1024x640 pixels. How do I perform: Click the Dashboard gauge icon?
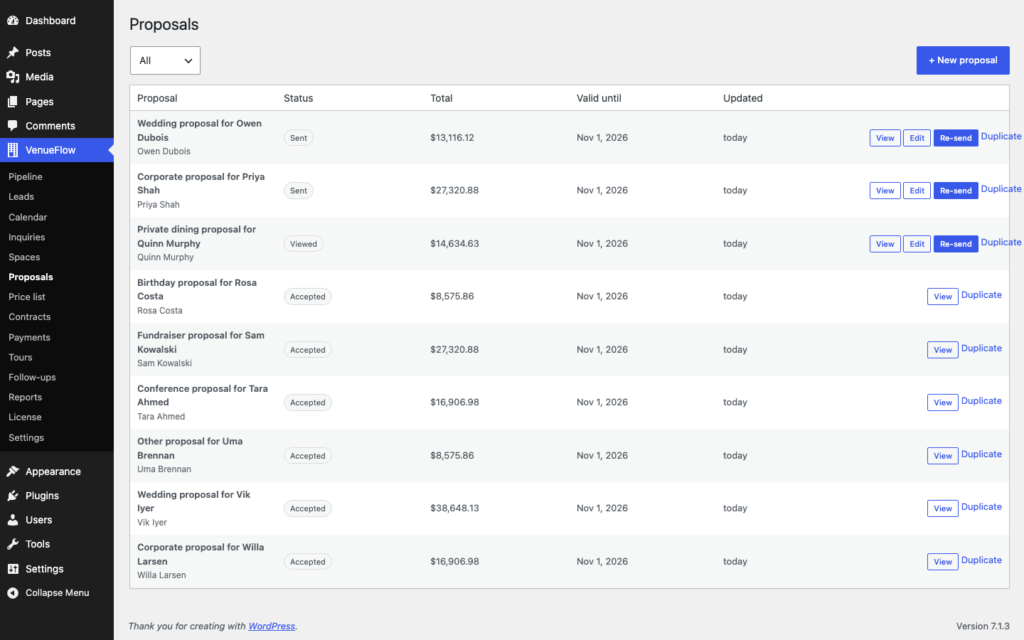(x=12, y=20)
